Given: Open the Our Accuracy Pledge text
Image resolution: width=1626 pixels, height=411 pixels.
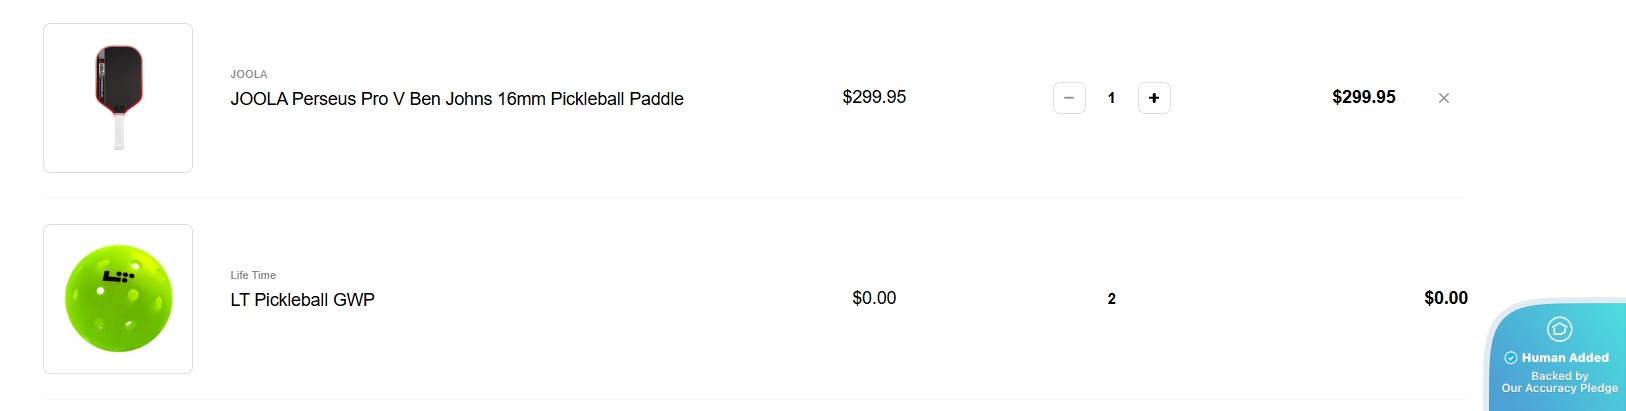Looking at the screenshot, I should click(1559, 388).
